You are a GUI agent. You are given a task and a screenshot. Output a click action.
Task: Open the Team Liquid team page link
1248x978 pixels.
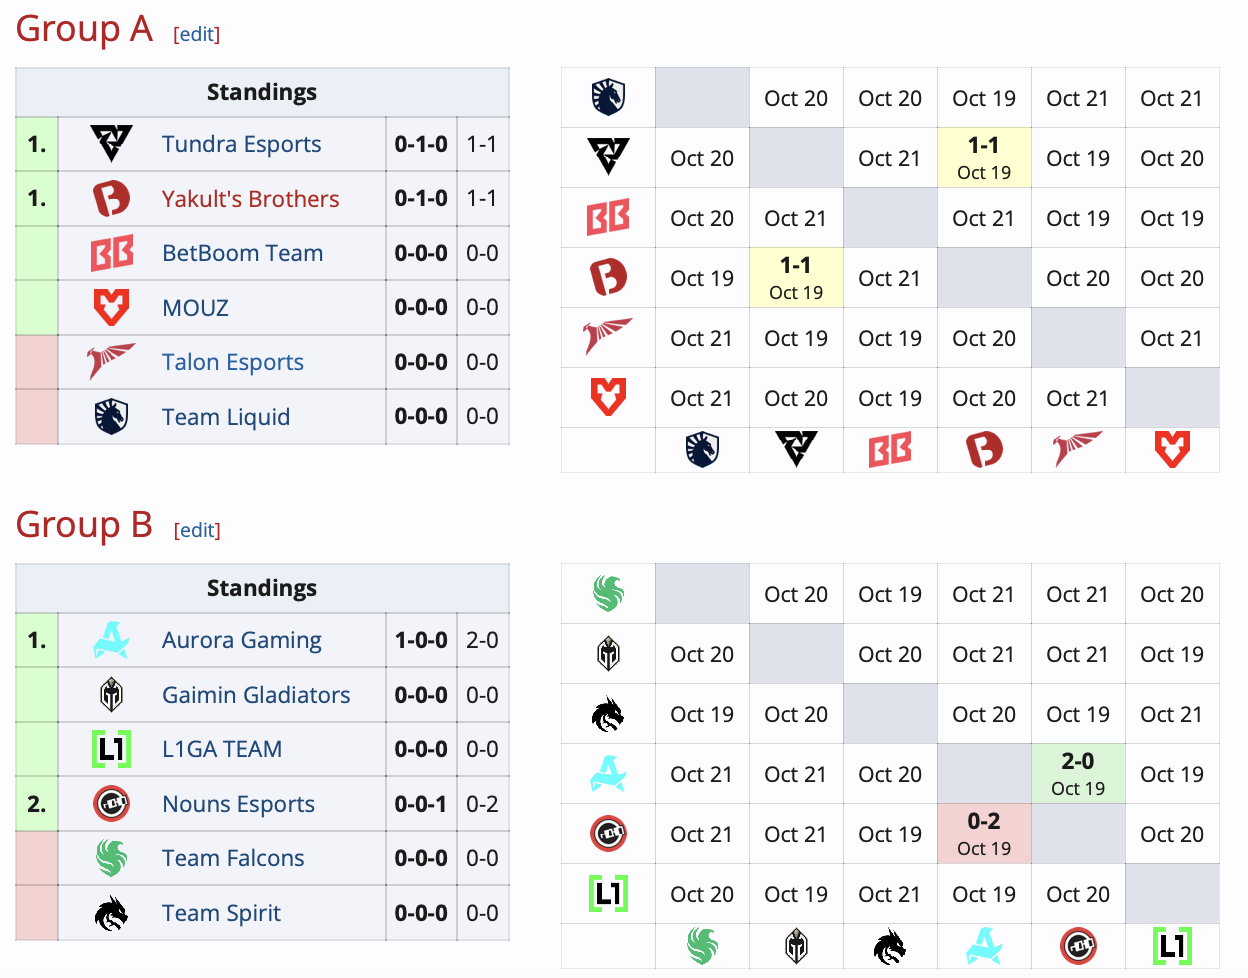pyautogui.click(x=226, y=417)
